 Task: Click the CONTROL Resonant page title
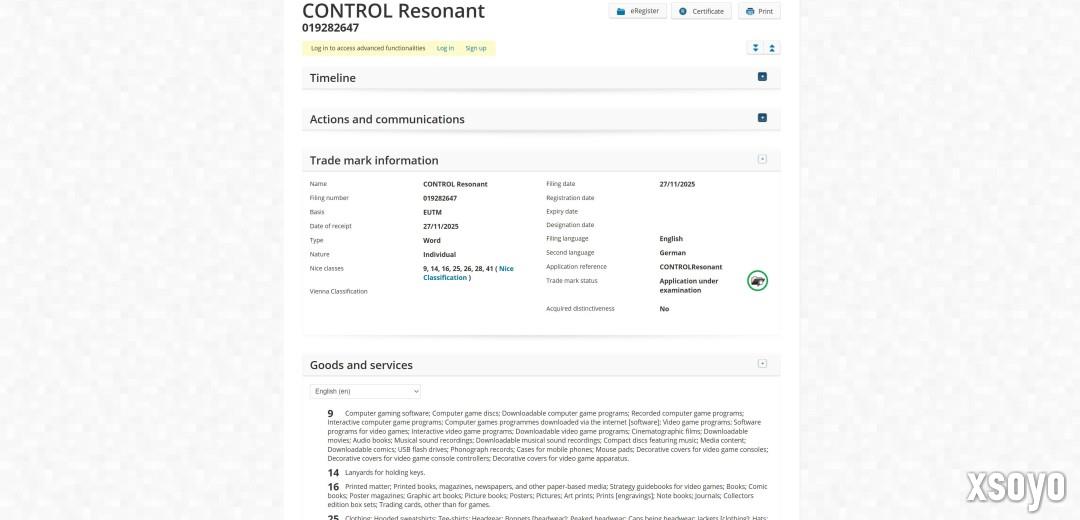(x=393, y=11)
